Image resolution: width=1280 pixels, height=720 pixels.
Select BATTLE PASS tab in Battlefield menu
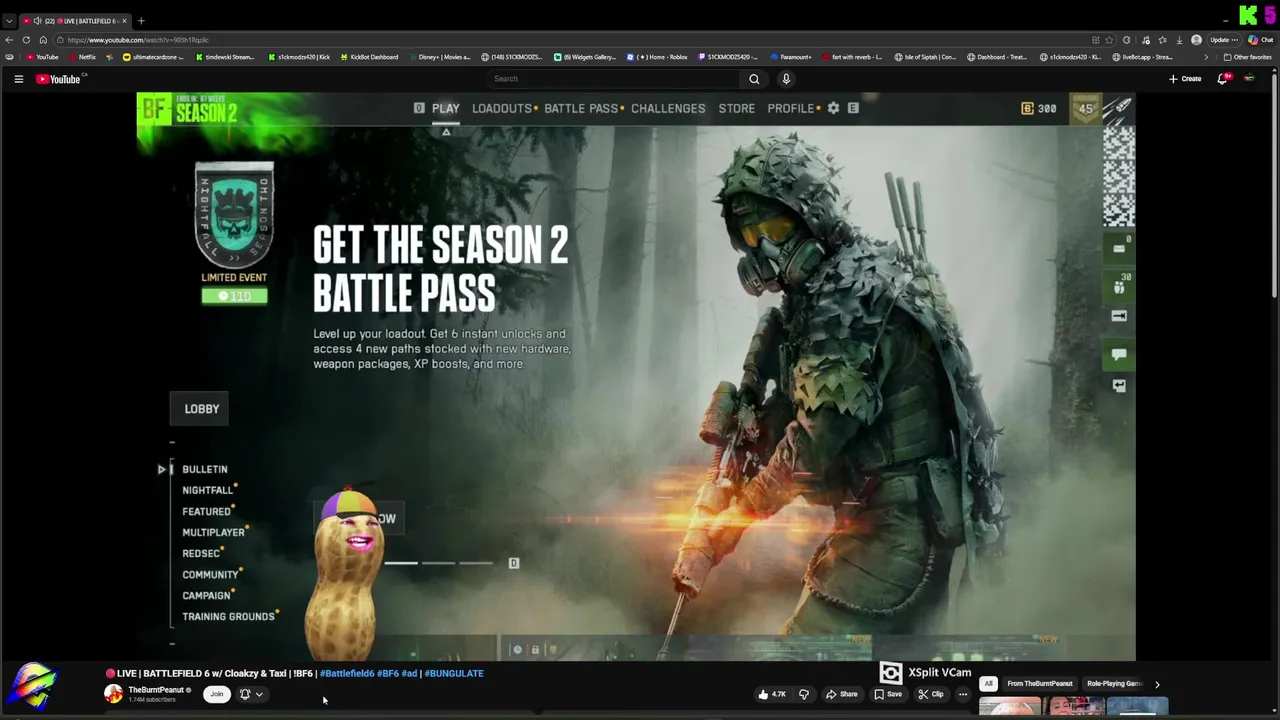[581, 108]
